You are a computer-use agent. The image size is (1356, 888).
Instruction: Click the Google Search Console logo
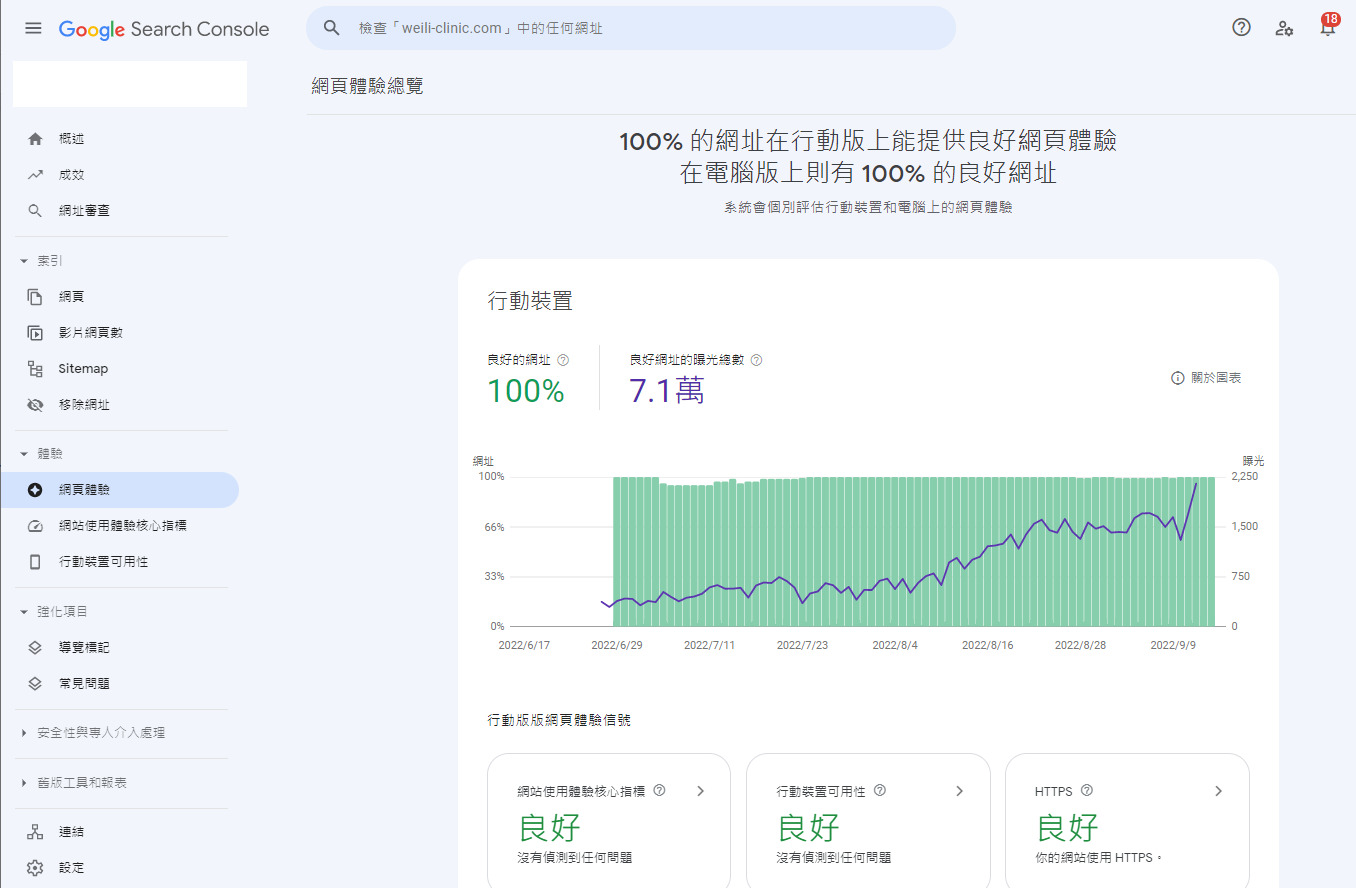164,29
